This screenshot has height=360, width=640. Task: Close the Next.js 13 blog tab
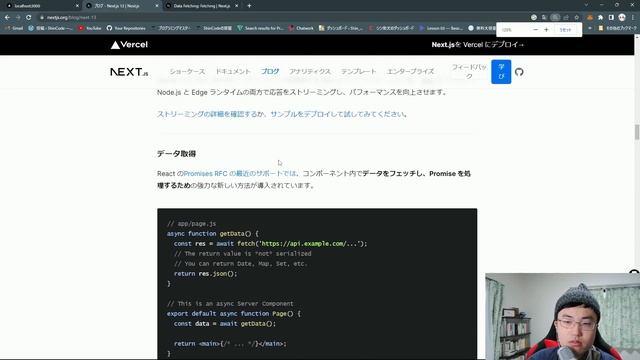[x=157, y=6]
